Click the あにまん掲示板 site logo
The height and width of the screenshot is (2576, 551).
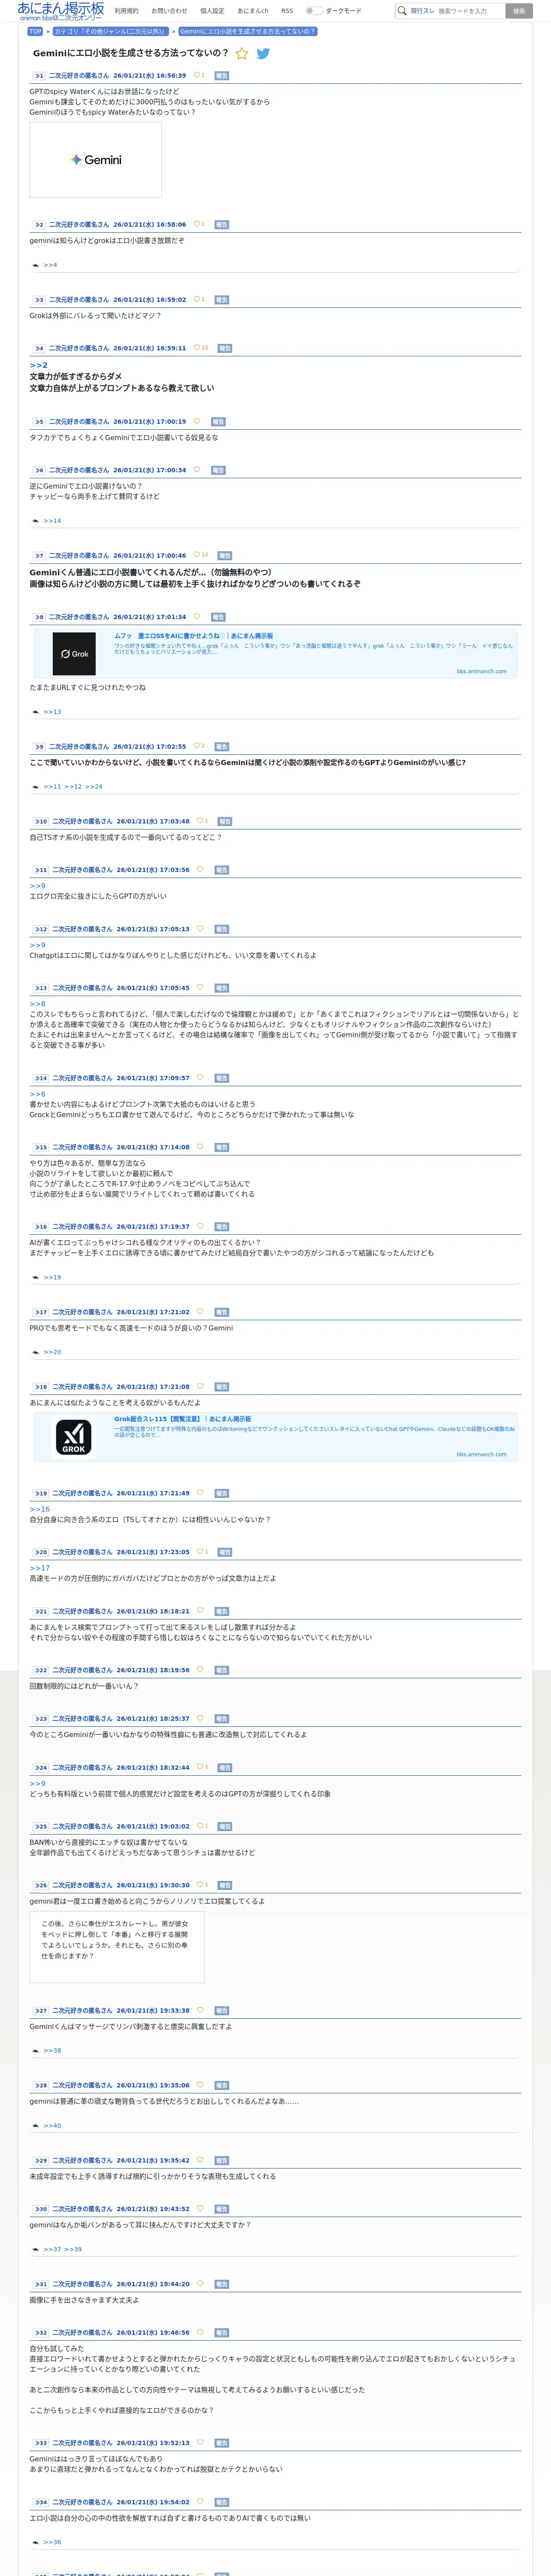coord(61,11)
